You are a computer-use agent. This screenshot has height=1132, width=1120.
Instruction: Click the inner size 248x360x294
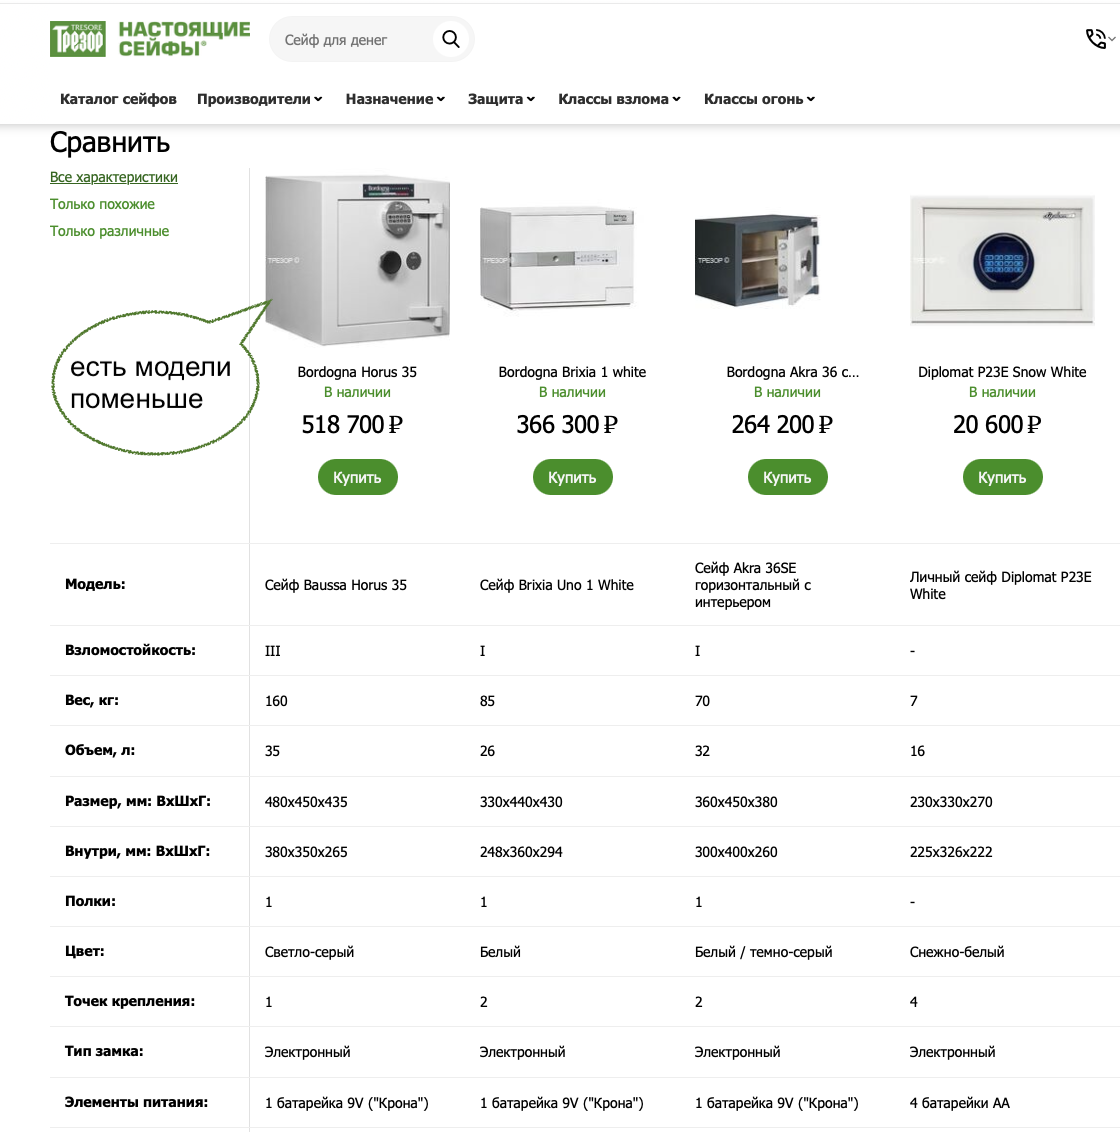pos(521,852)
